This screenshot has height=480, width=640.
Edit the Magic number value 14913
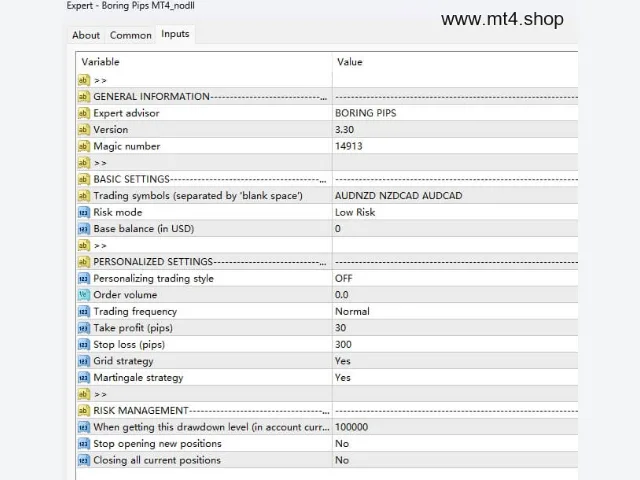348,146
